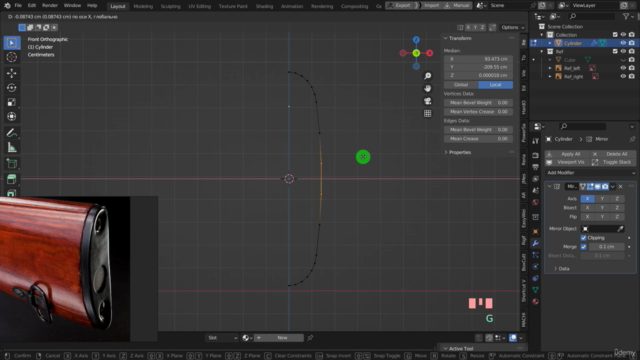The height and width of the screenshot is (360, 640).
Task: Switch to the Shading workspace tab
Action: click(x=264, y=6)
